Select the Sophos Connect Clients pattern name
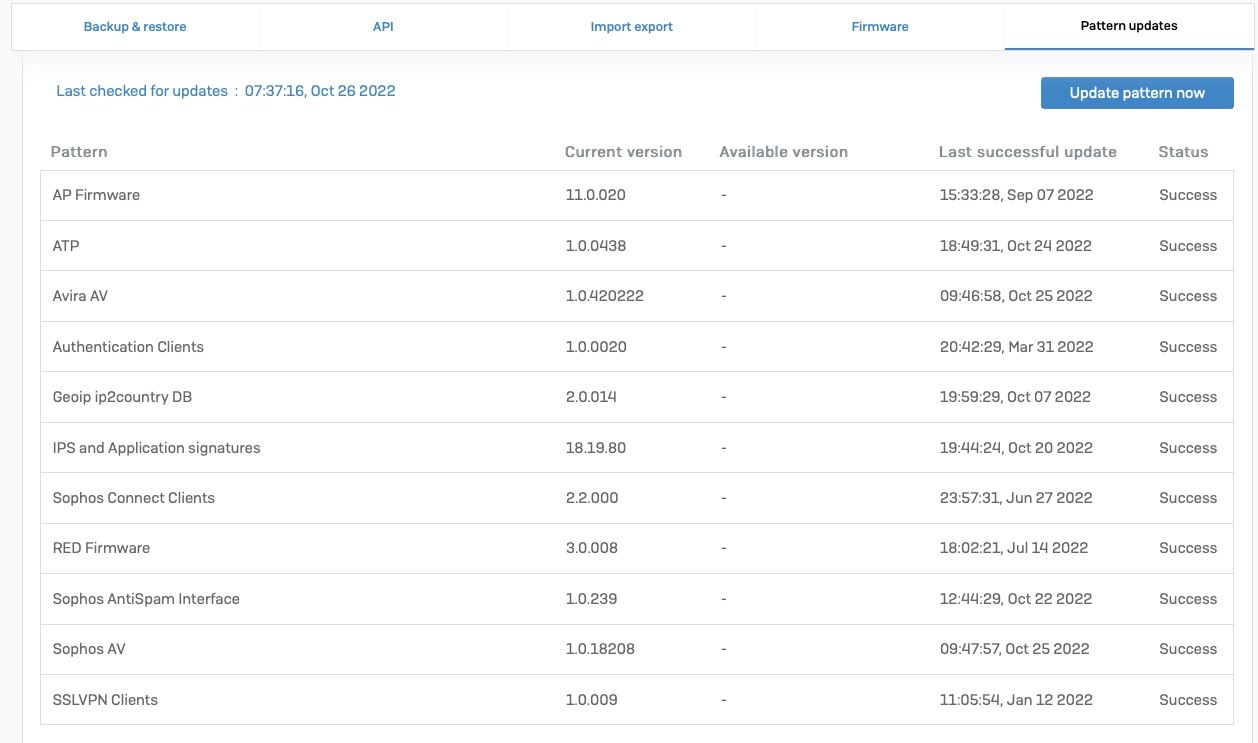1258x743 pixels. (134, 498)
